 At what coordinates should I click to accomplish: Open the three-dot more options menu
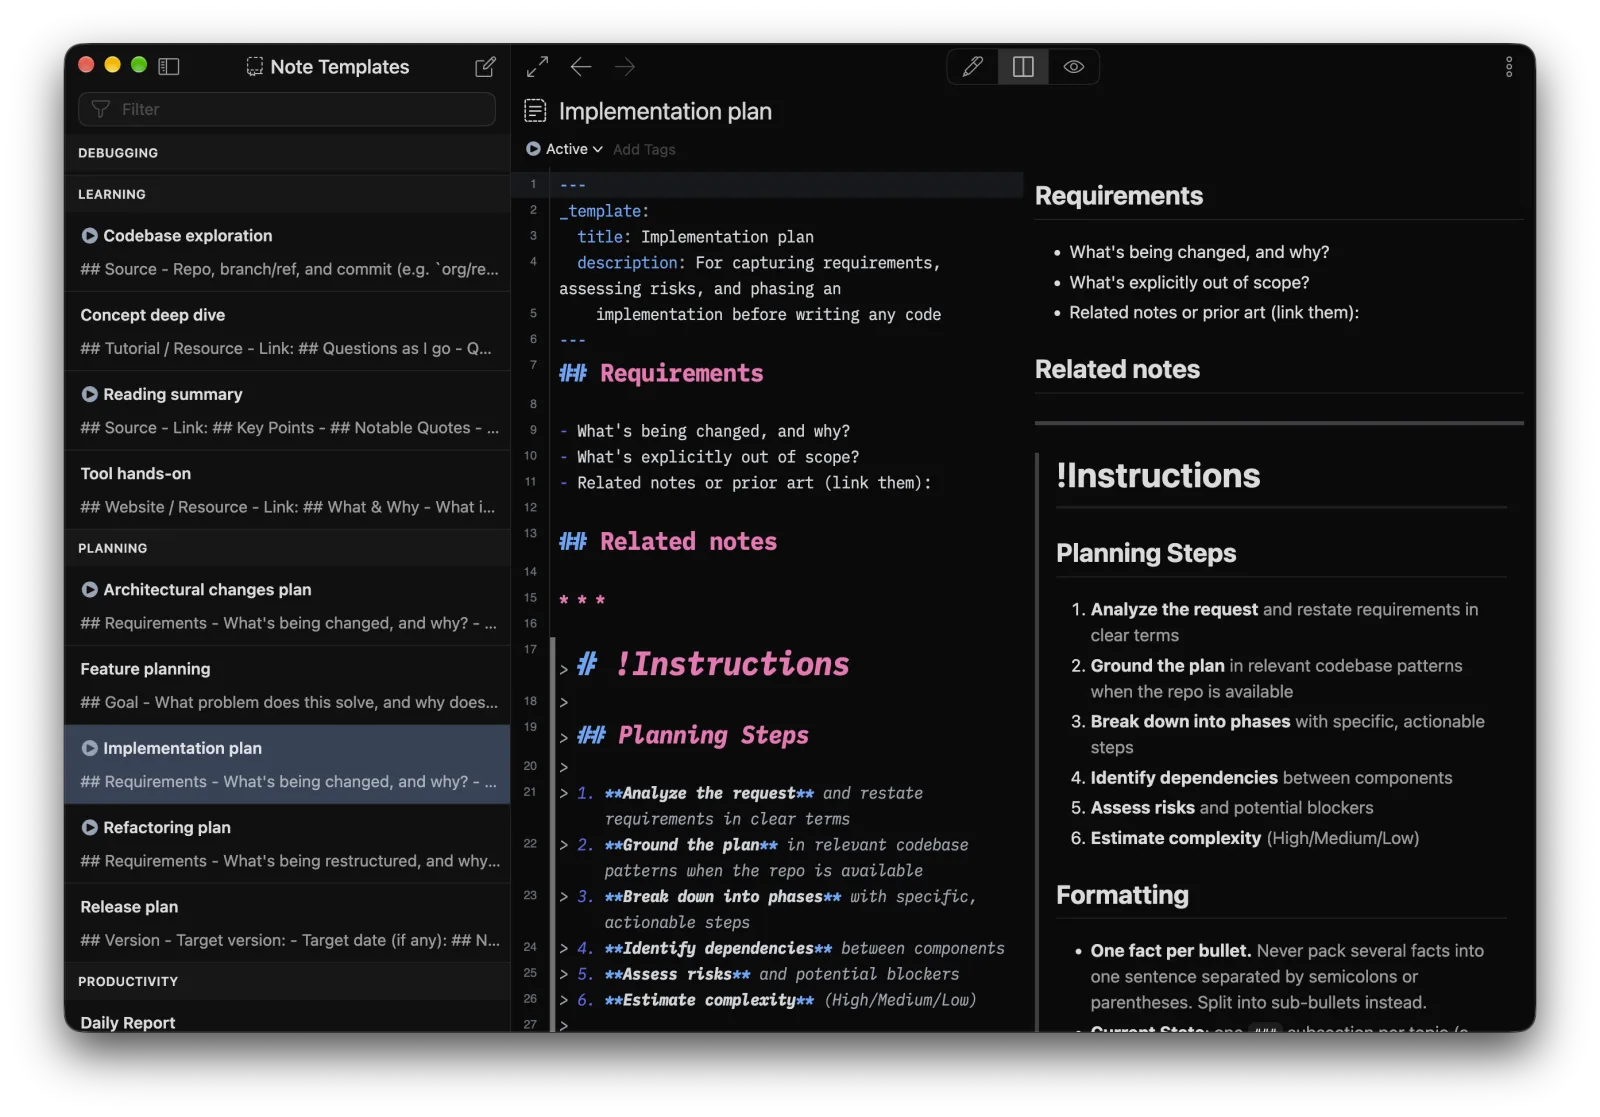tap(1509, 67)
